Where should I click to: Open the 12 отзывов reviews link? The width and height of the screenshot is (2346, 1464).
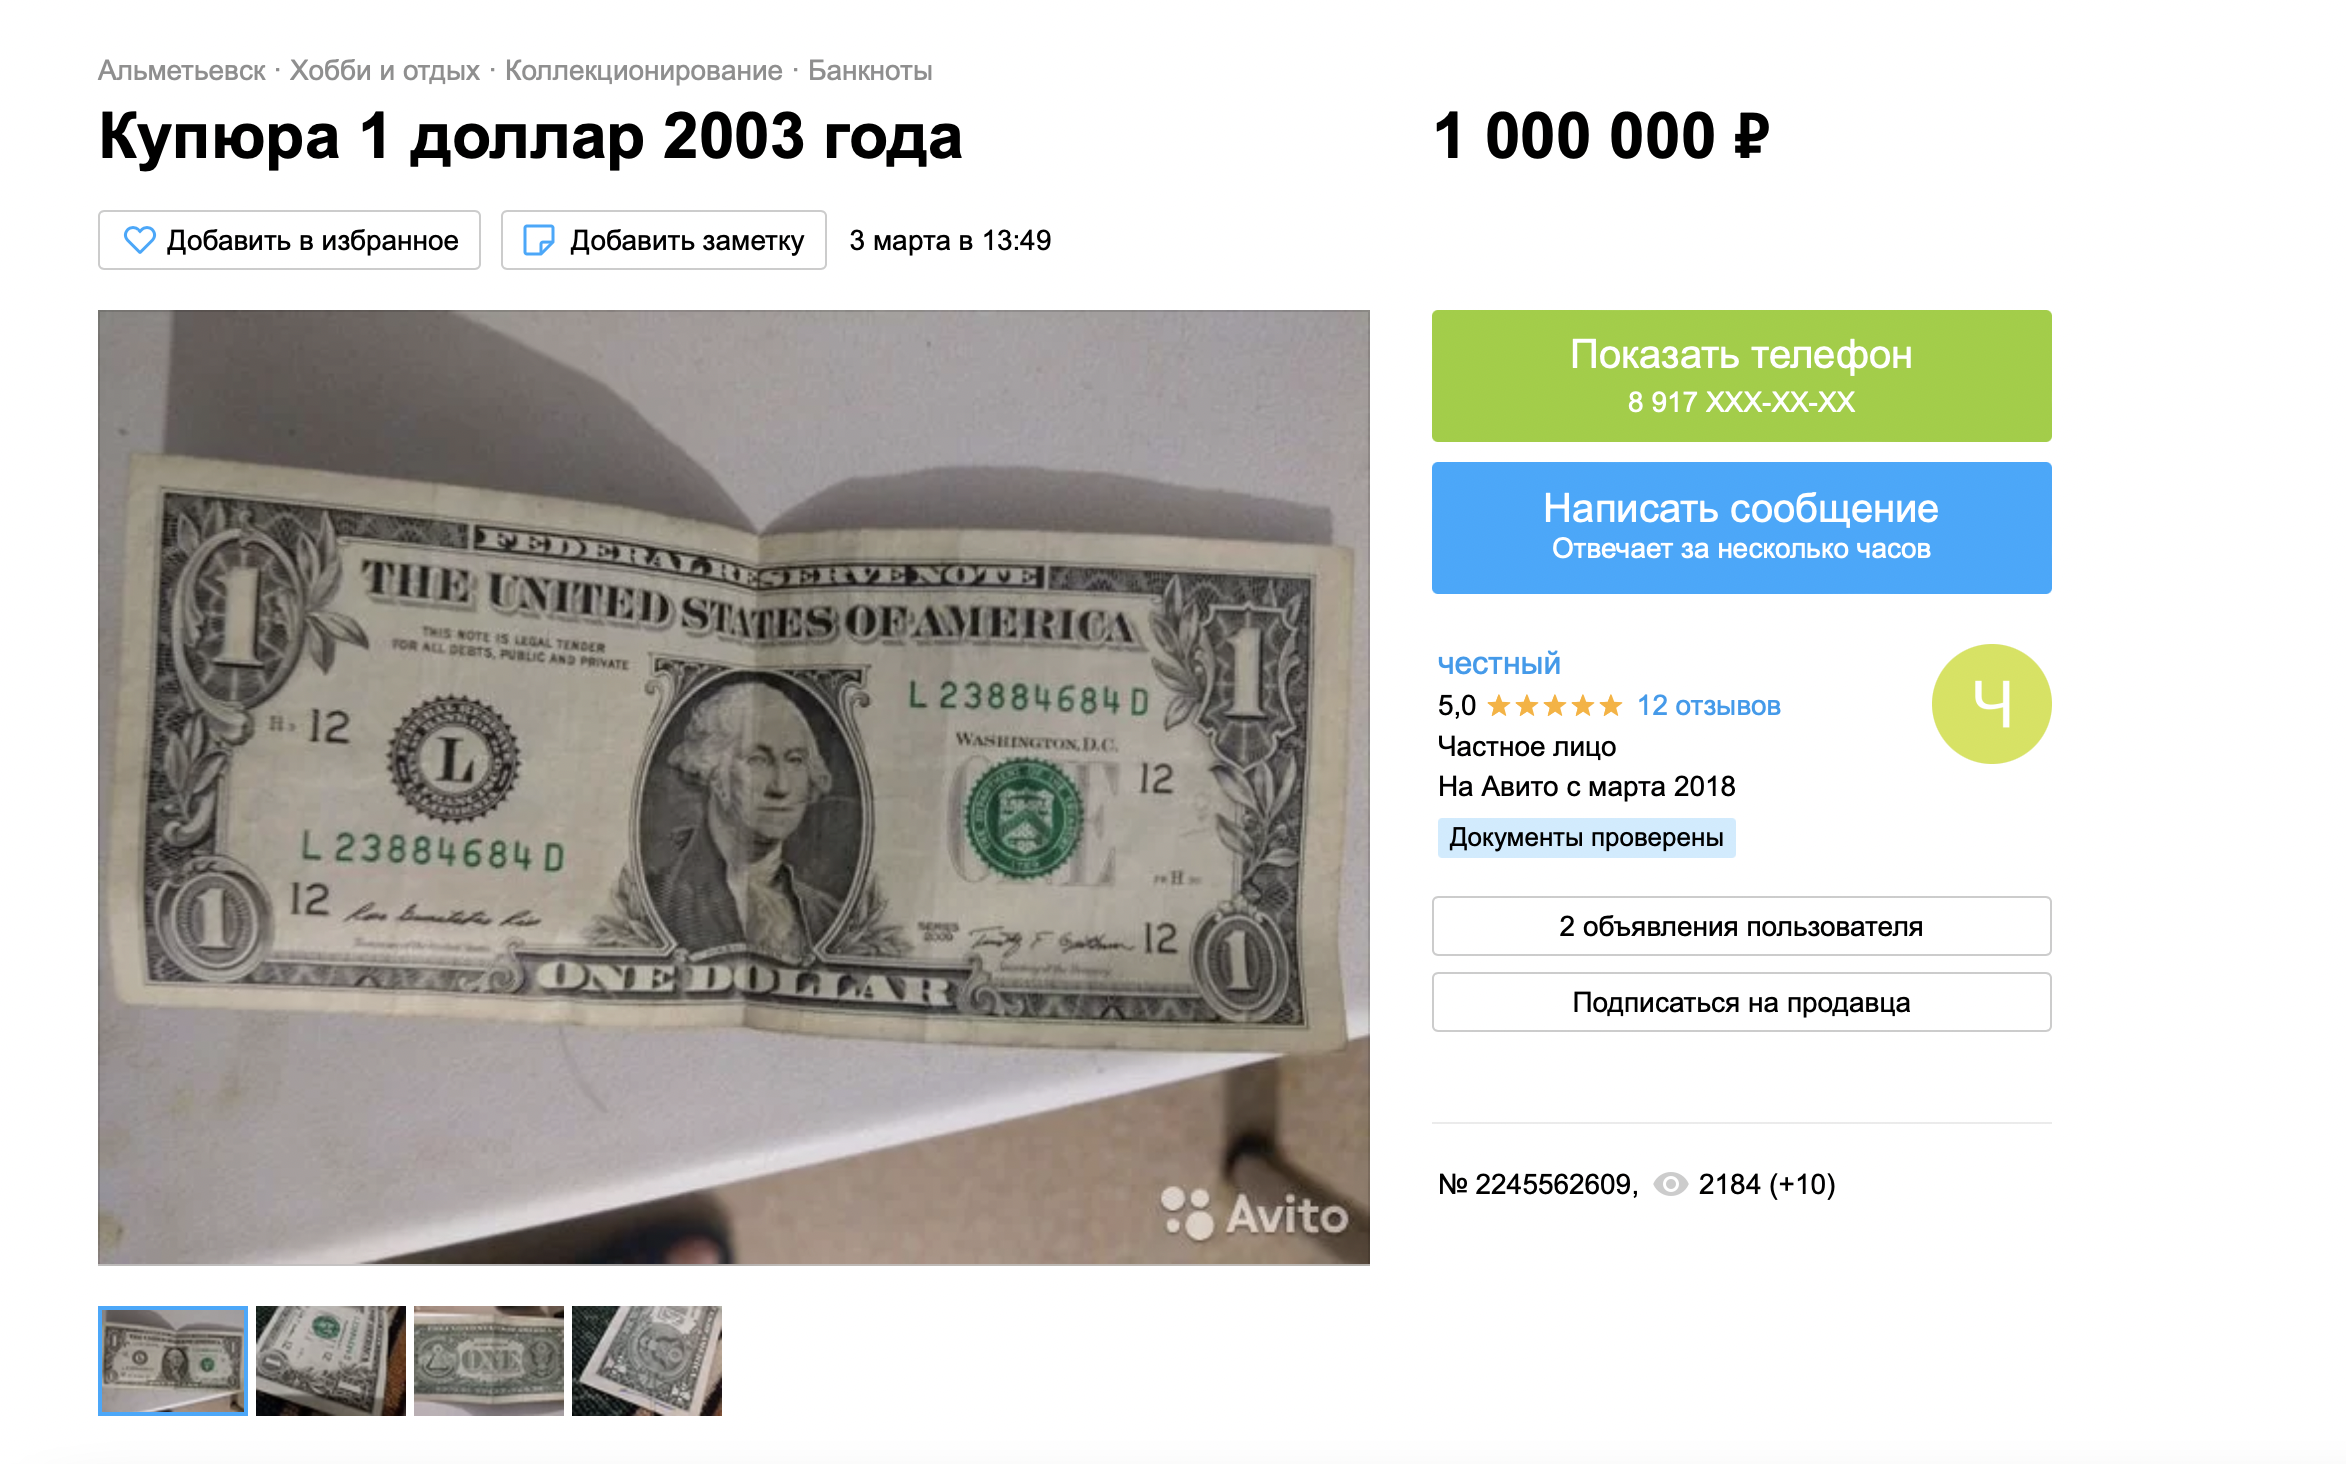[1708, 706]
